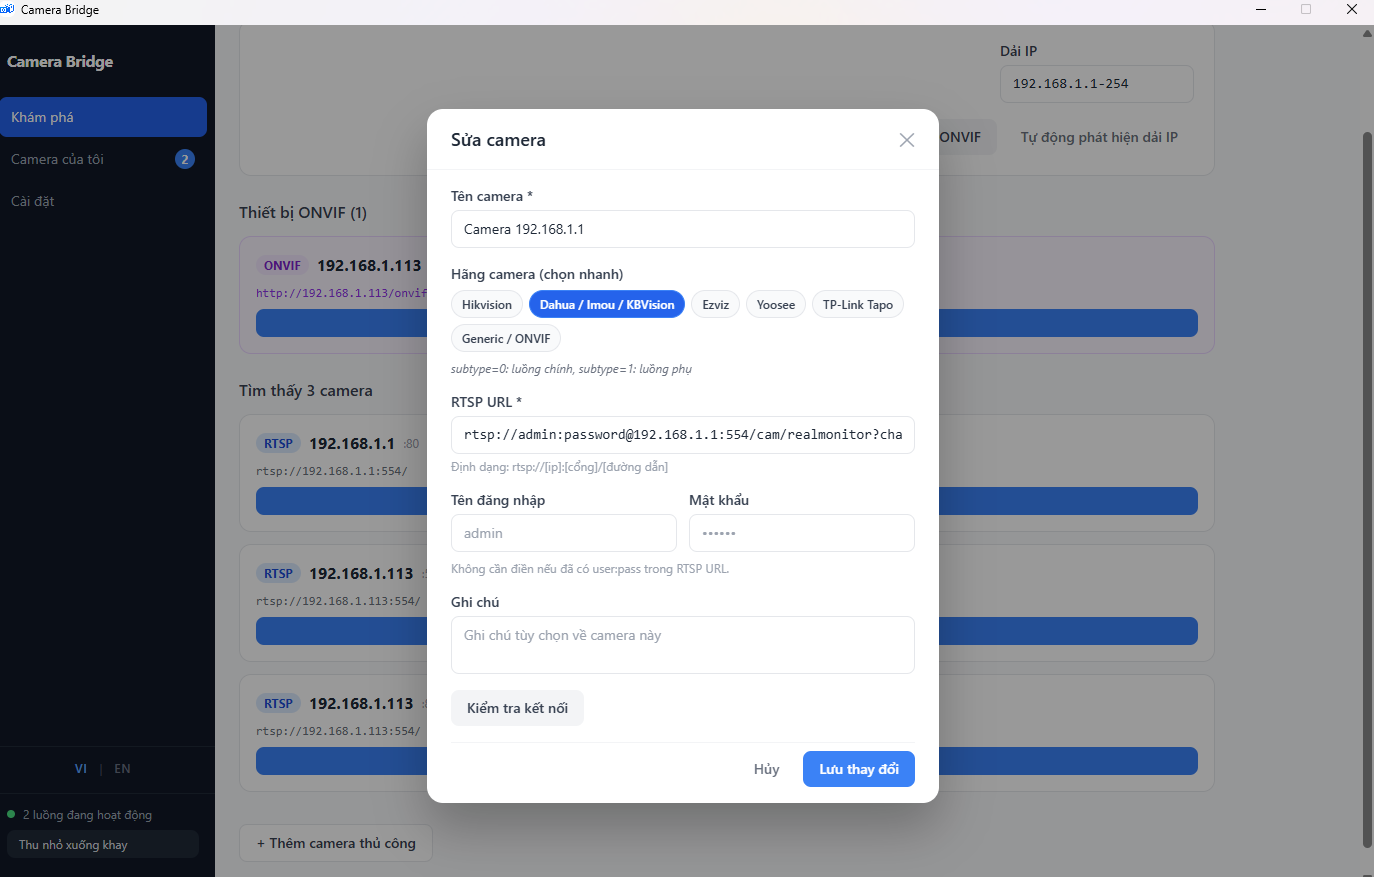Select the Dahua / Imou / KBVision chip
Image resolution: width=1374 pixels, height=877 pixels.
607,305
